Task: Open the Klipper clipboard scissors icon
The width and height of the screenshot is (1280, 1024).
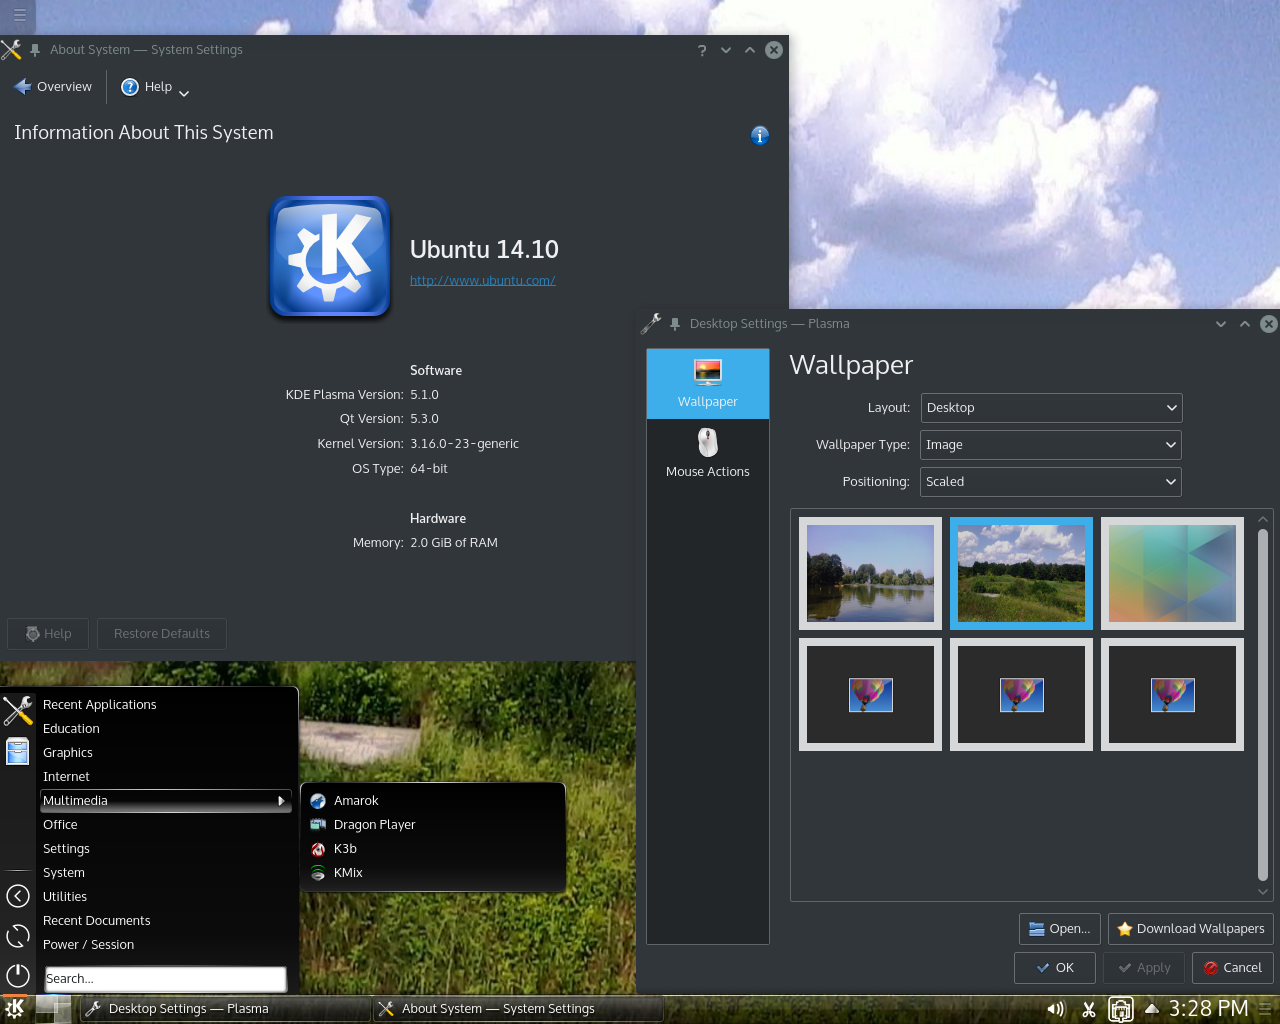Action: click(1089, 1009)
